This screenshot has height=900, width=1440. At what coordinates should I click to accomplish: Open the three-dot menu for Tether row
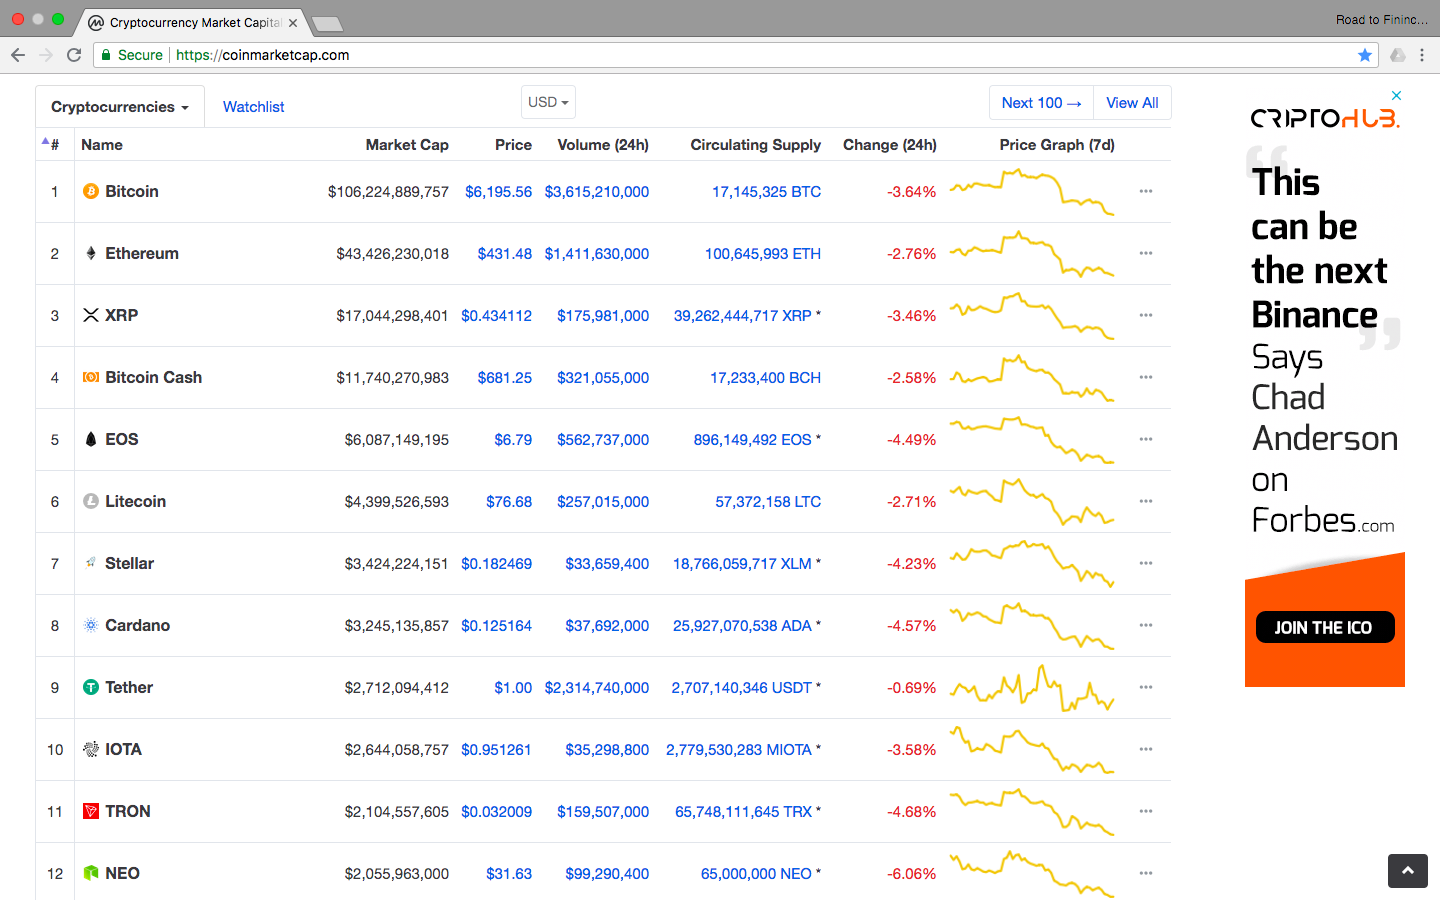tap(1146, 687)
